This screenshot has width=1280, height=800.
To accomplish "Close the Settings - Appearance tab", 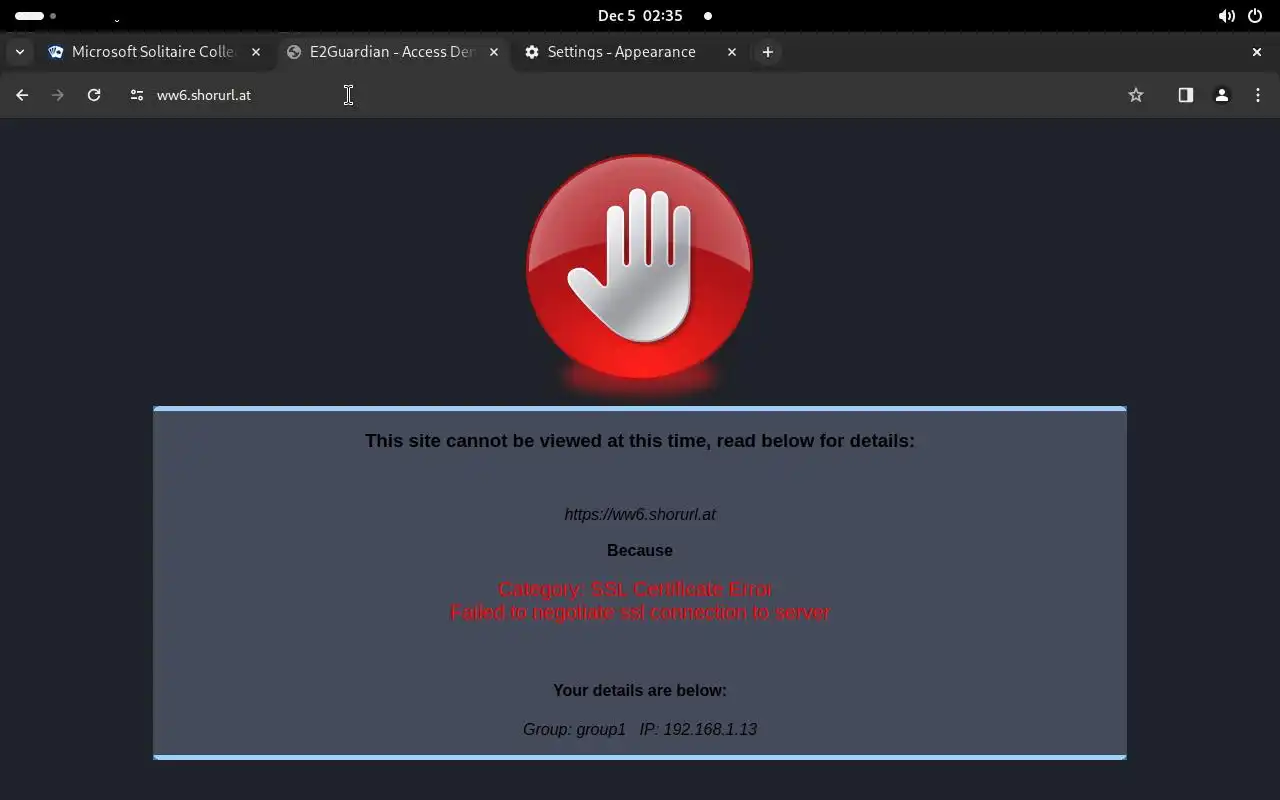I will 732,52.
